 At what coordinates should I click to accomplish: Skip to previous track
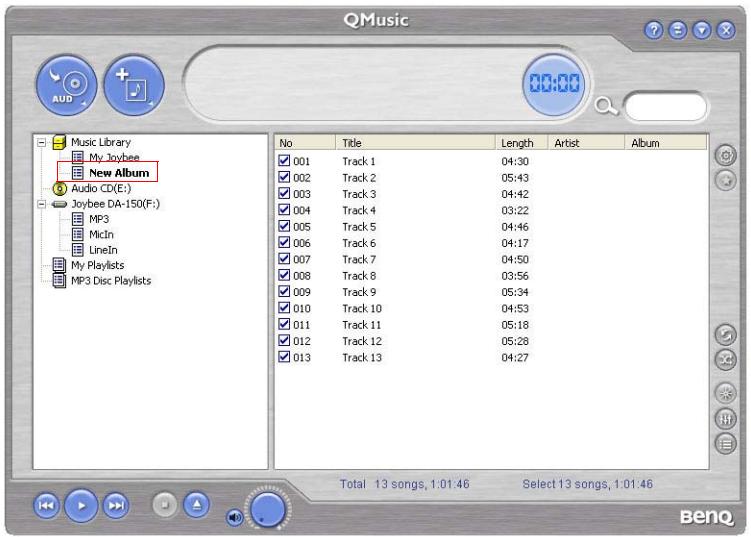point(46,505)
